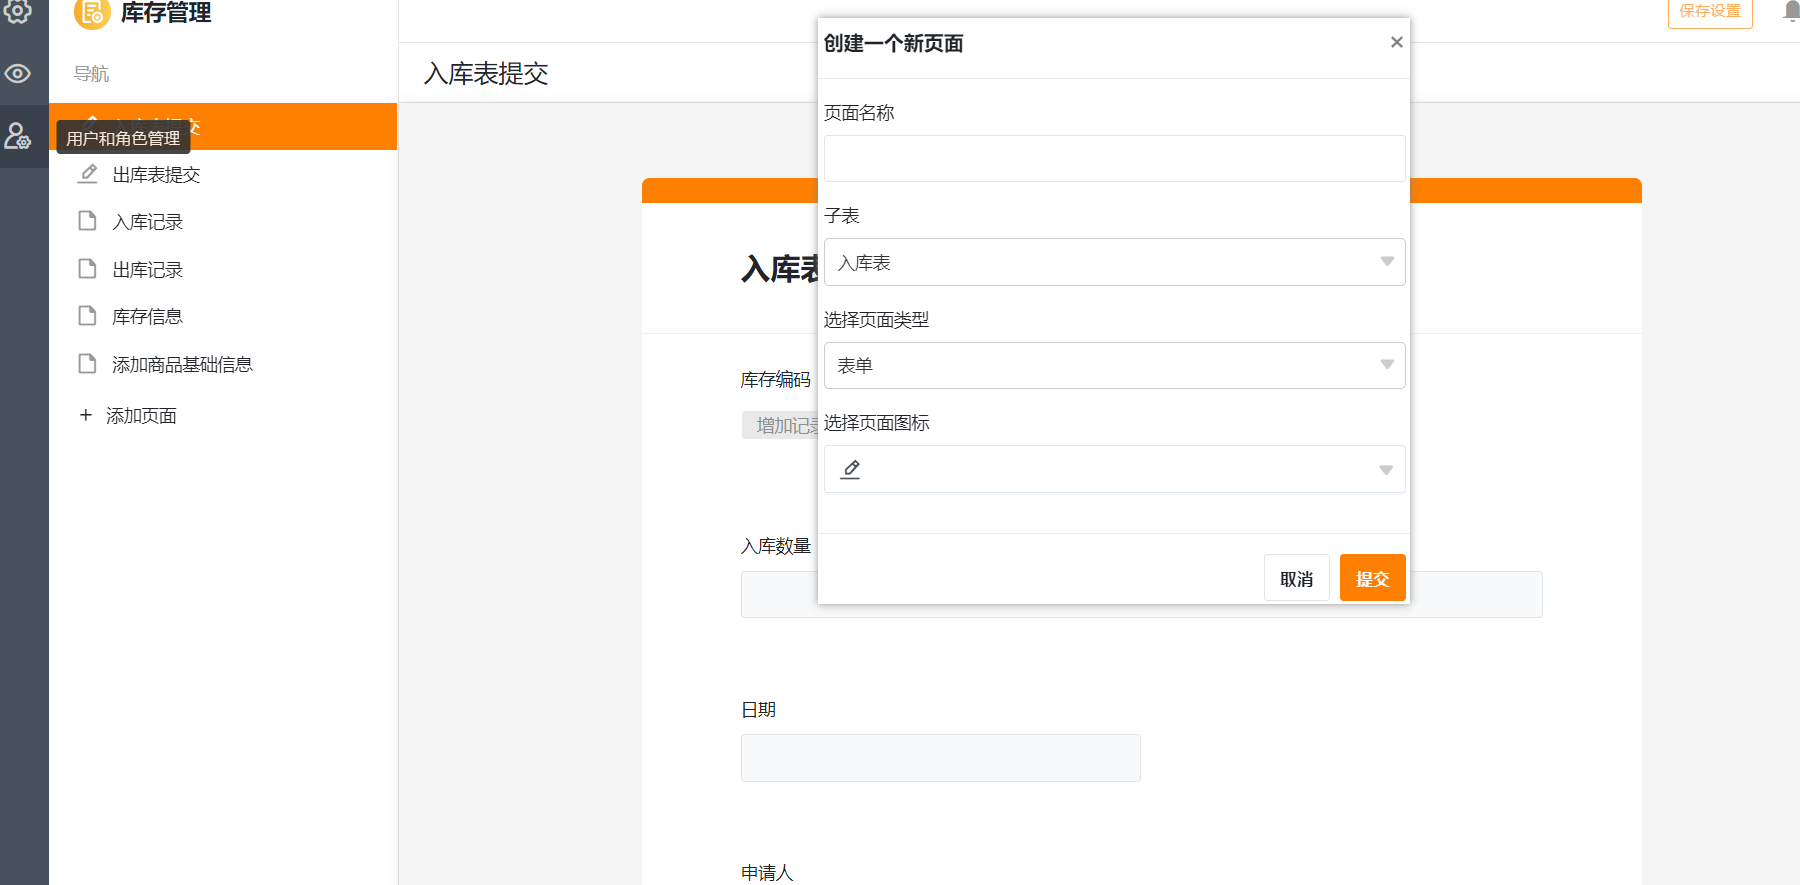Click the 页面名称 text field

coord(1114,158)
